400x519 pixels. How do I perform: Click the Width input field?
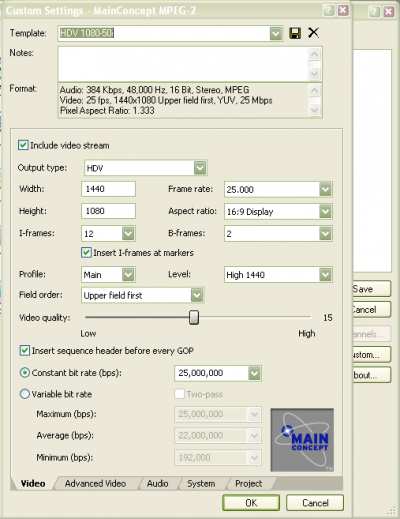click(108, 189)
